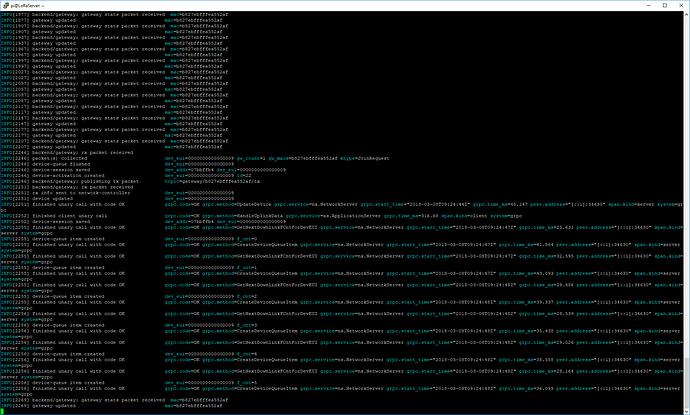690x415 pixels.
Task: Click the 'finished client unary call' line
Action: coord(54,216)
